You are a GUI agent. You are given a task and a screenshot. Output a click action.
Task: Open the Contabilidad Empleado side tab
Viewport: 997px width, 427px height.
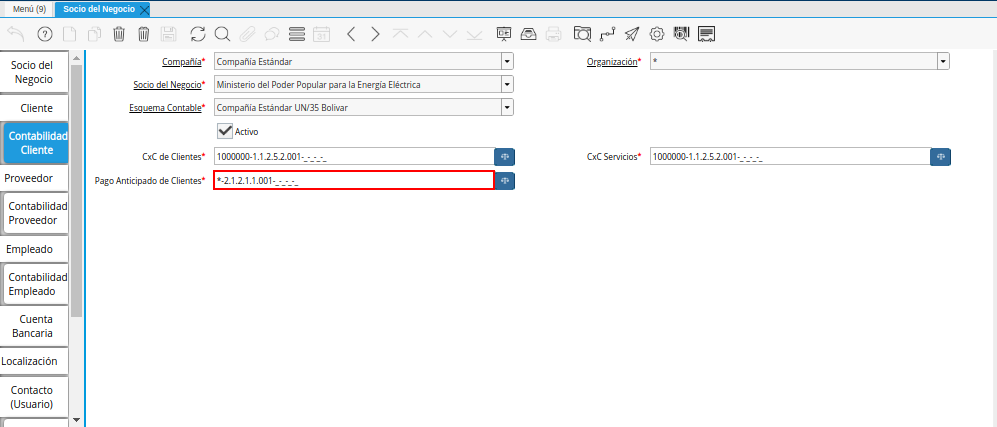point(37,285)
